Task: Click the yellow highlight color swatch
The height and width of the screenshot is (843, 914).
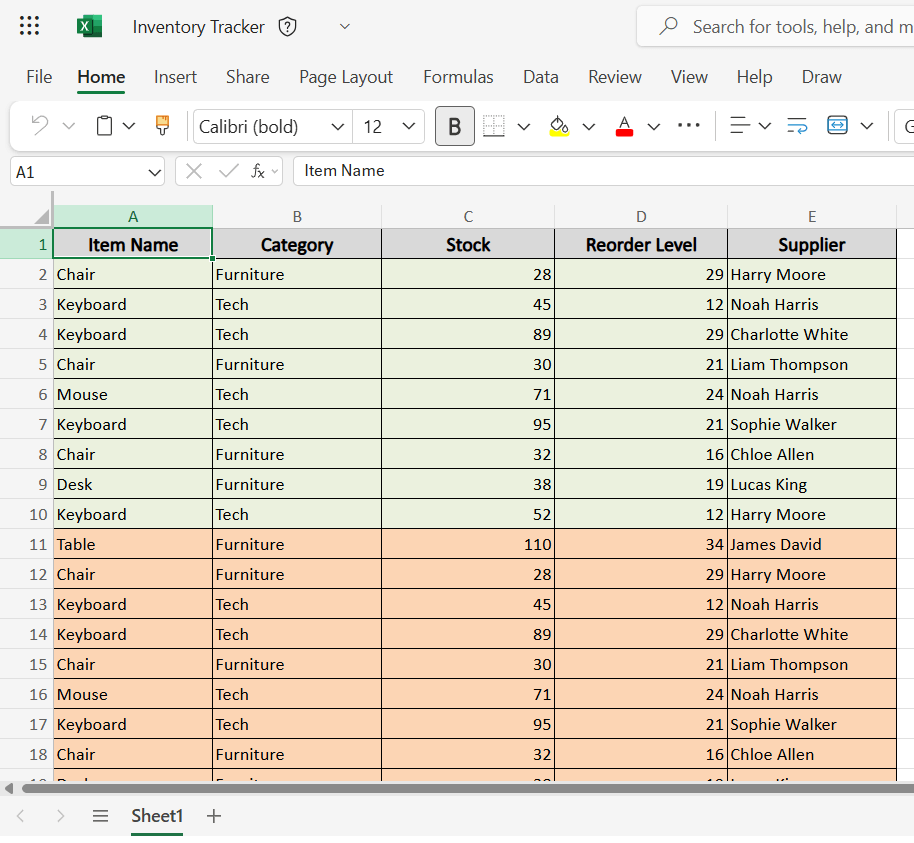Action: tap(560, 135)
